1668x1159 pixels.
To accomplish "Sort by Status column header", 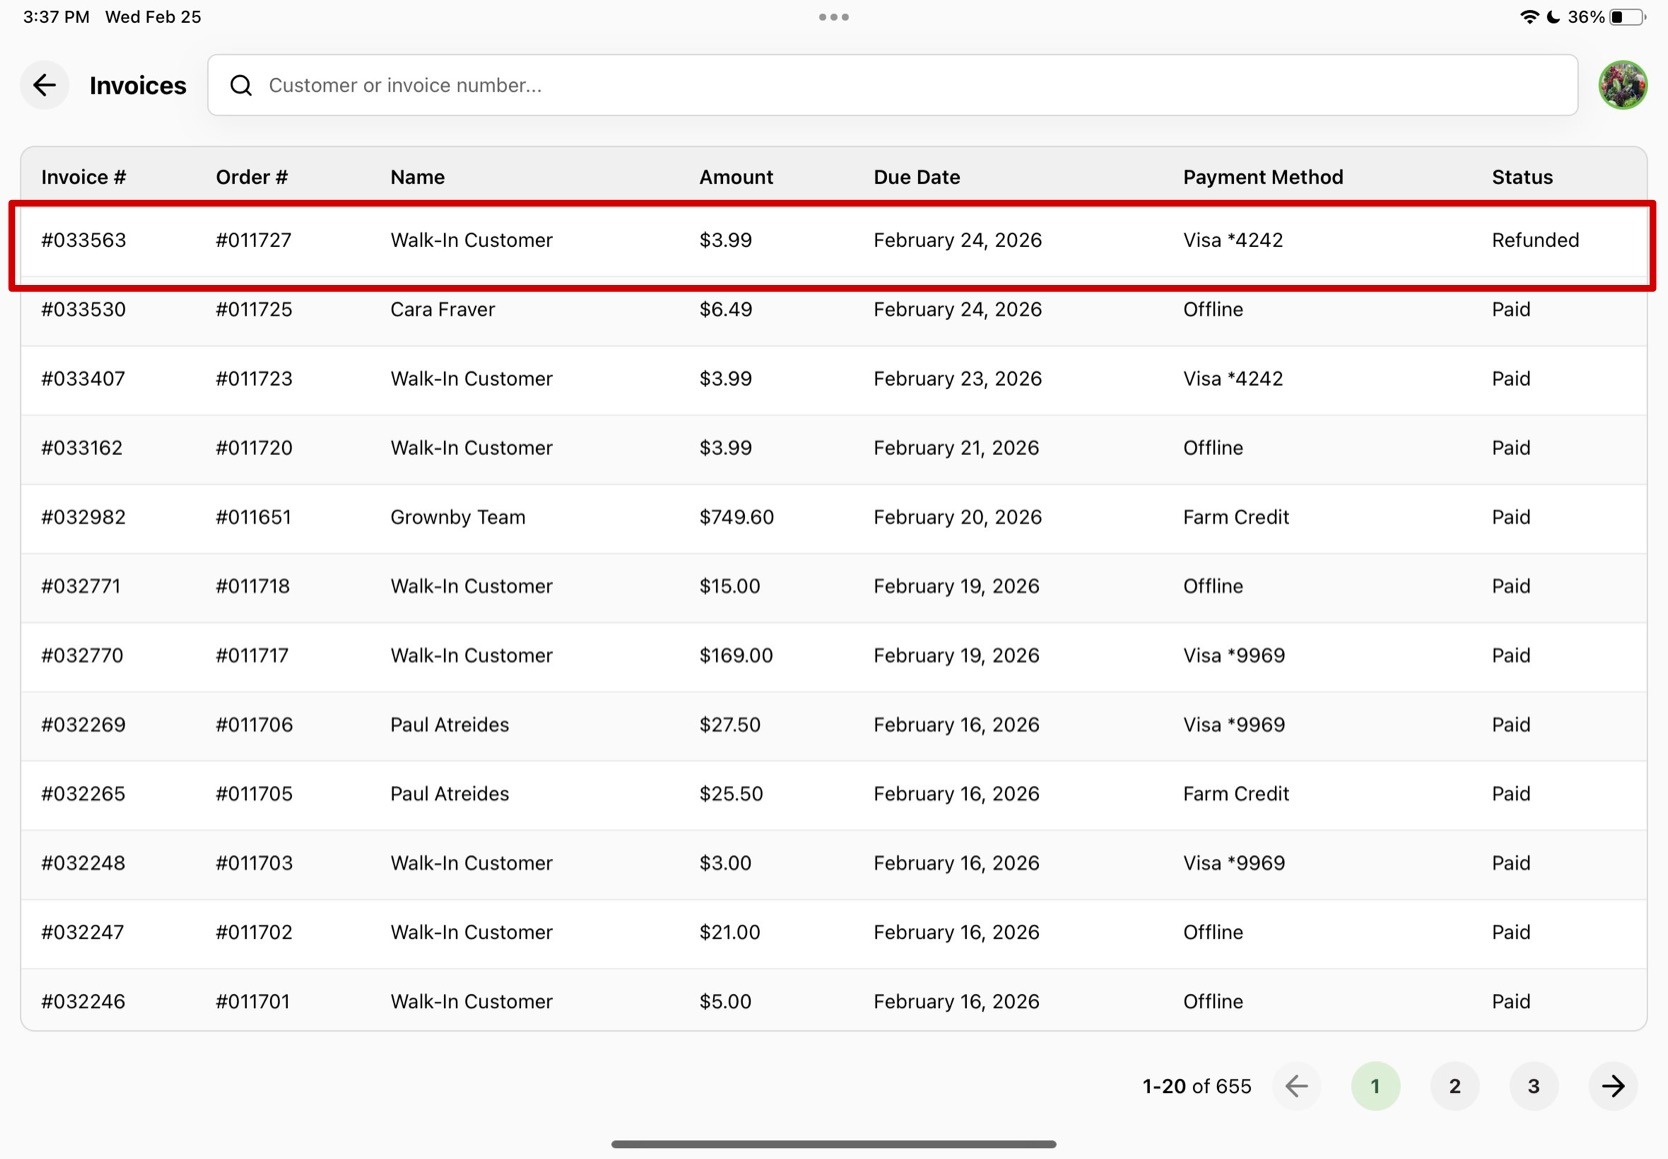I will point(1521,177).
